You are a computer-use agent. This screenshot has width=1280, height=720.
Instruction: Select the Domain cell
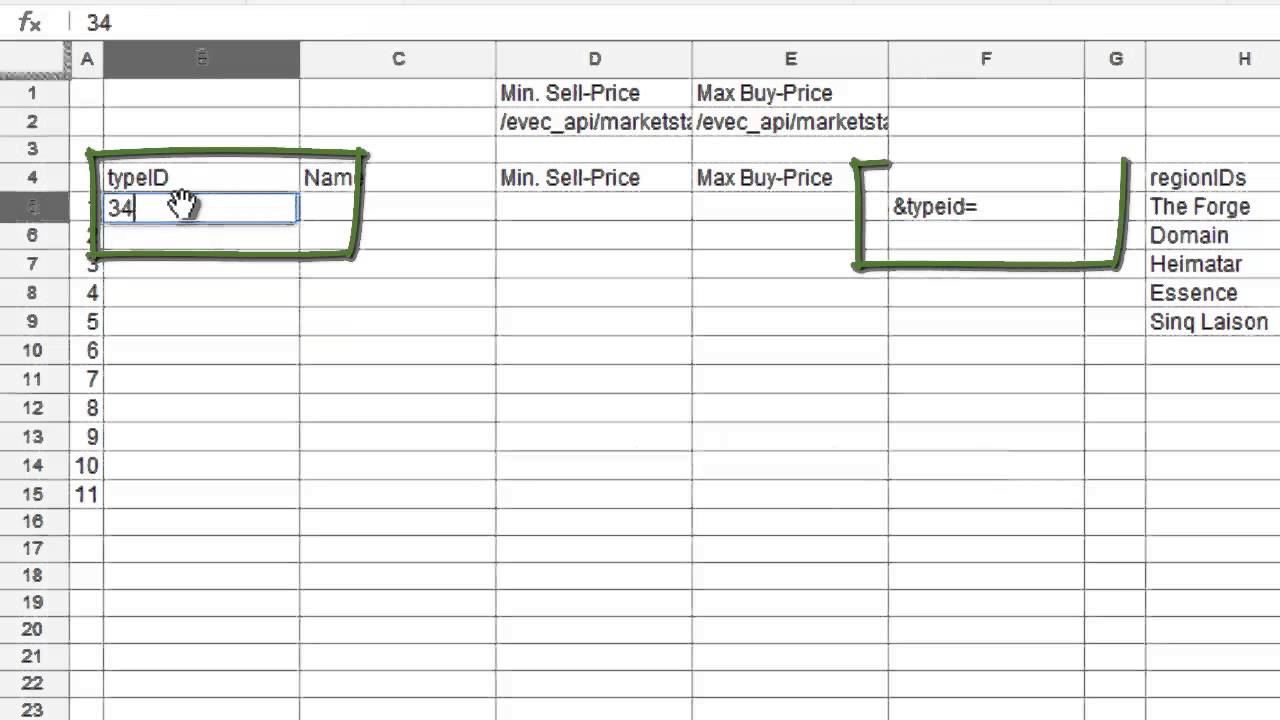pos(1212,236)
